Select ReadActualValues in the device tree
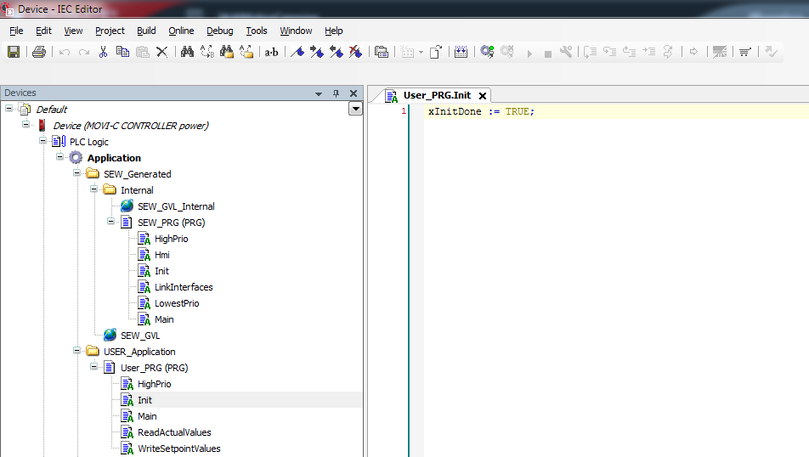This screenshot has height=457, width=809. coord(174,432)
